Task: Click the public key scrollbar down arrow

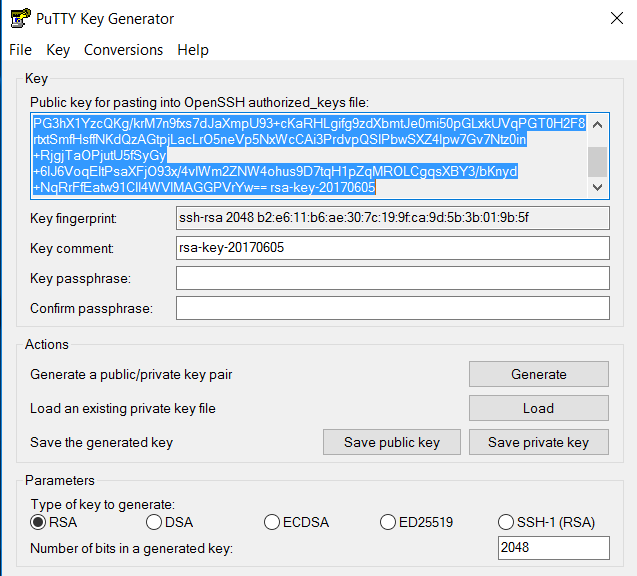Action: point(598,187)
